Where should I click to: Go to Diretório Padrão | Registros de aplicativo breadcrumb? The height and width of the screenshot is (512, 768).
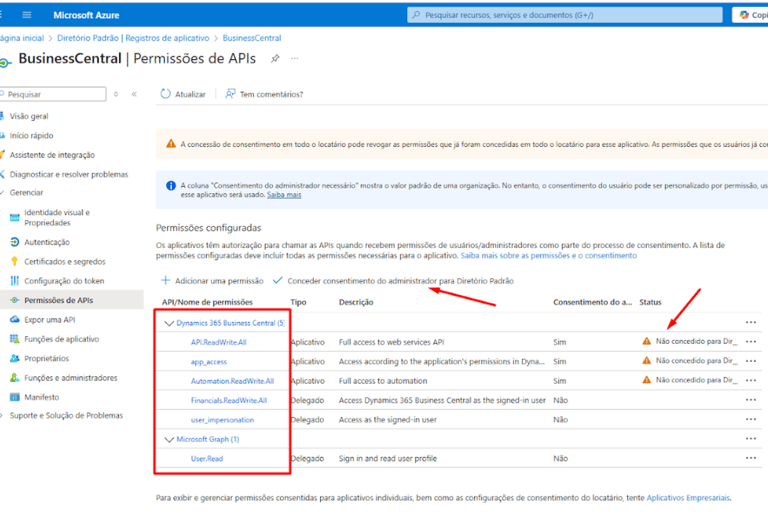click(x=133, y=38)
